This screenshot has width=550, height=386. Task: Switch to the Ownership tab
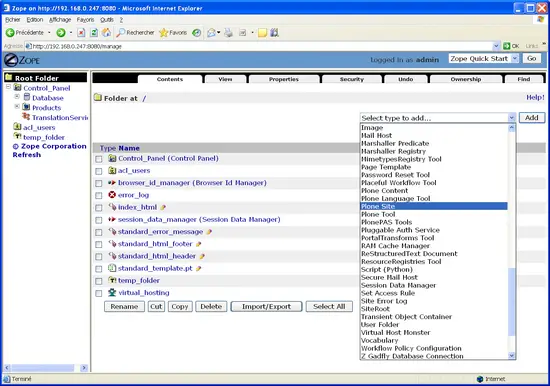coord(466,79)
